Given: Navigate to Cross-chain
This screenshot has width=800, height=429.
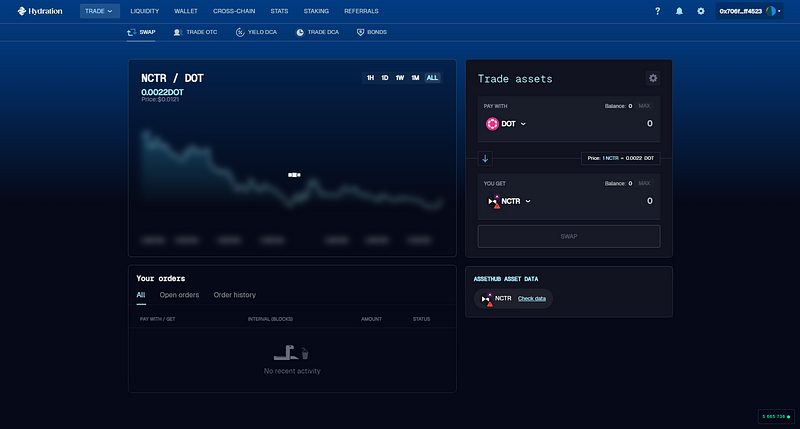Looking at the screenshot, I should (234, 11).
